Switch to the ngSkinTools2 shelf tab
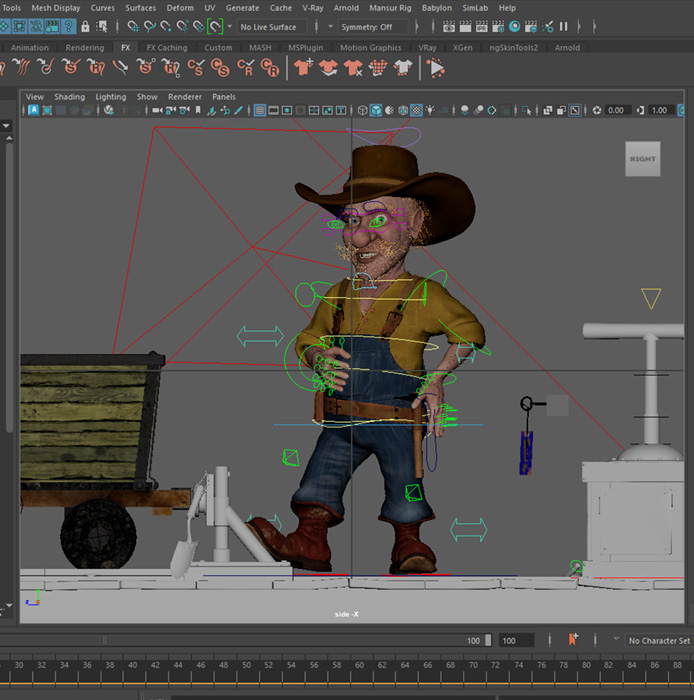Viewport: 694px width, 700px height. point(514,48)
